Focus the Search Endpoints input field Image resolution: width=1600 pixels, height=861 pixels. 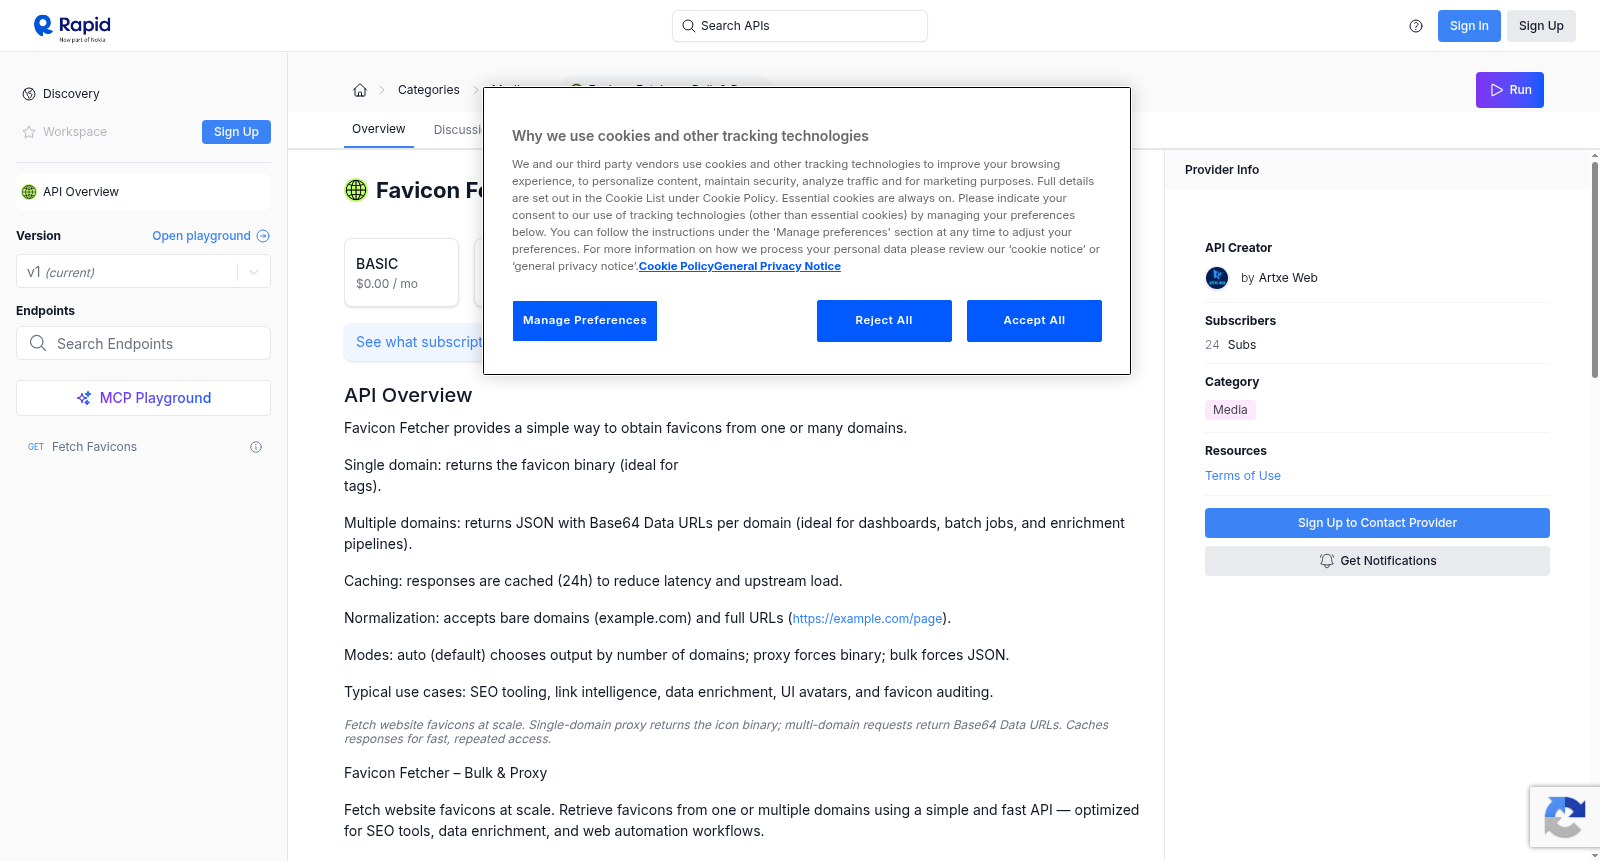(x=143, y=343)
